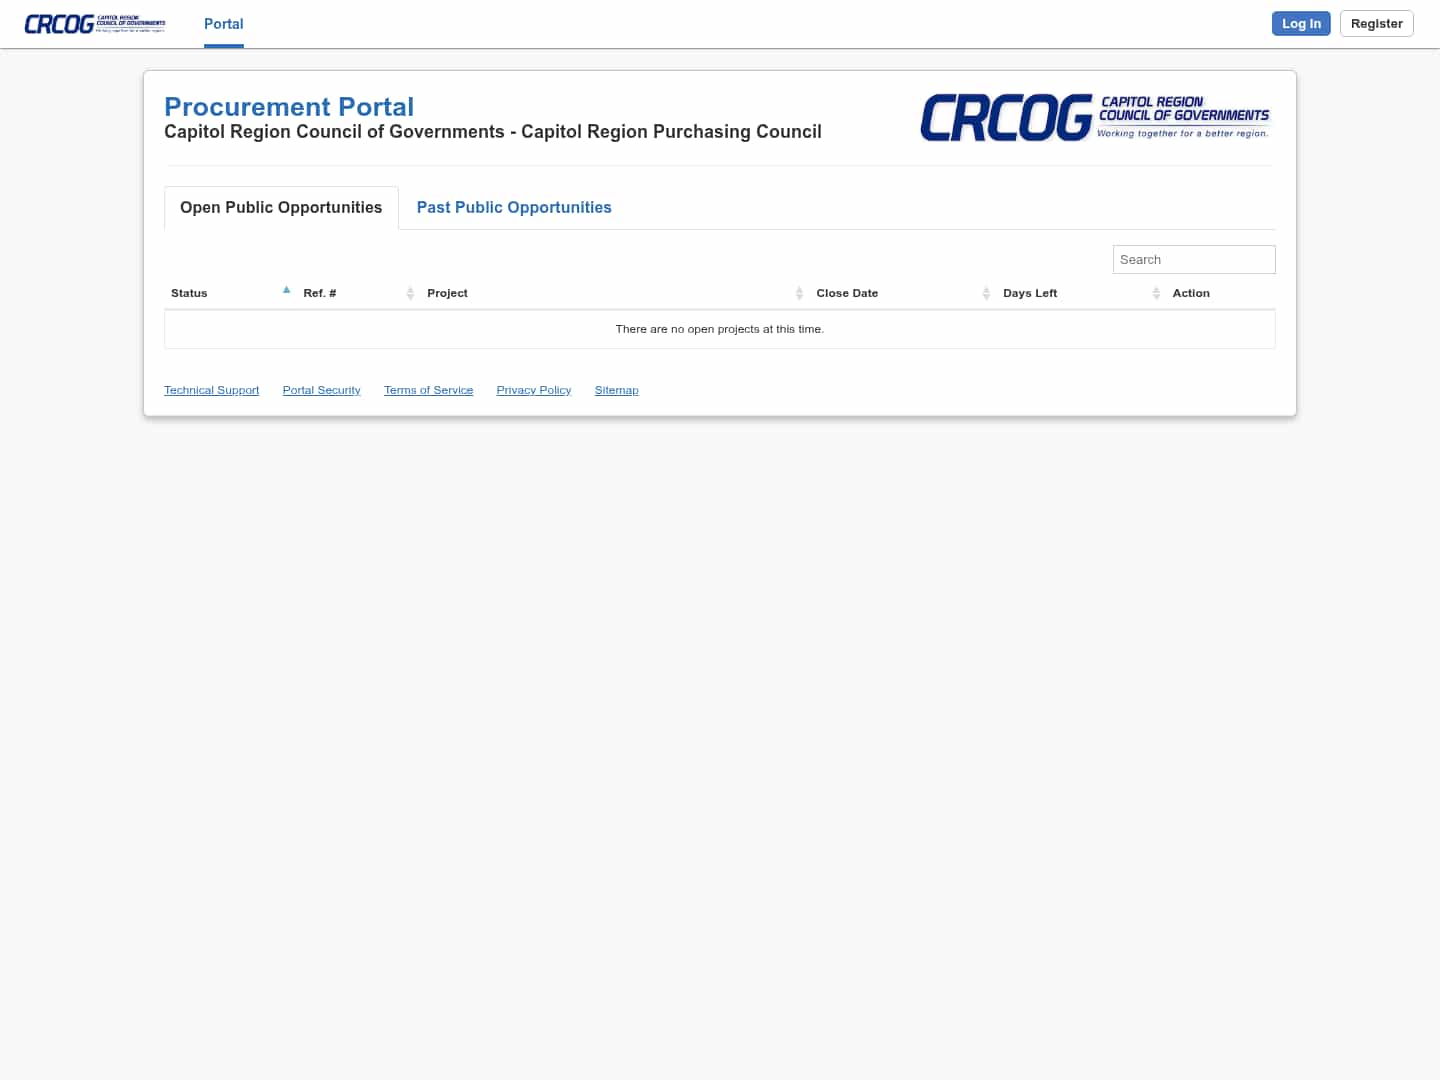This screenshot has height=1080, width=1440.
Task: Click the ascending sort indicator on Status
Action: [x=286, y=290]
